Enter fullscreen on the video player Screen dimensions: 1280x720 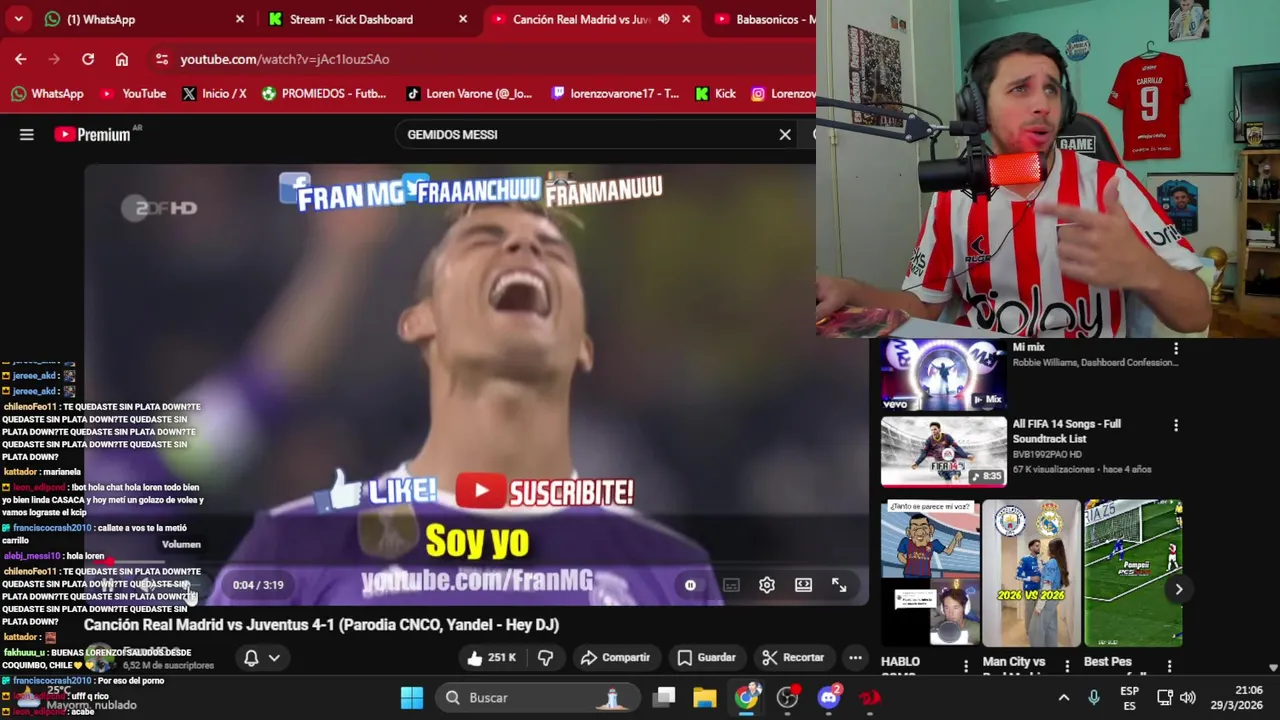[839, 585]
